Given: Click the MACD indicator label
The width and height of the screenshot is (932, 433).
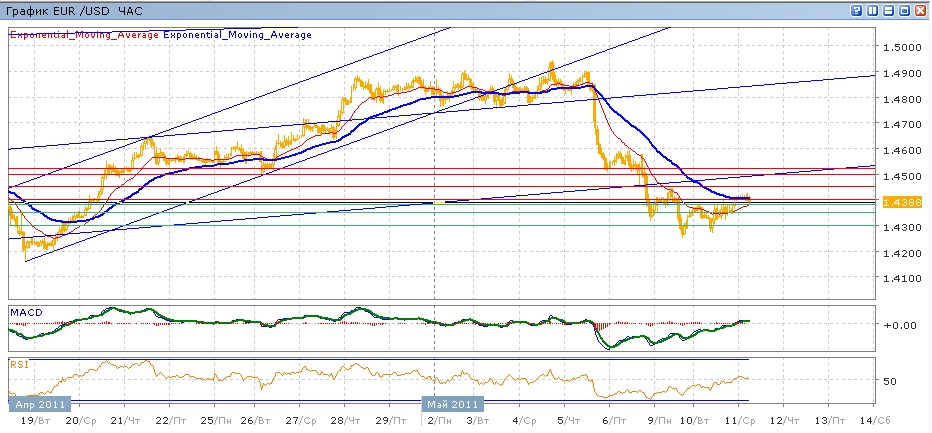Looking at the screenshot, I should [x=26, y=312].
